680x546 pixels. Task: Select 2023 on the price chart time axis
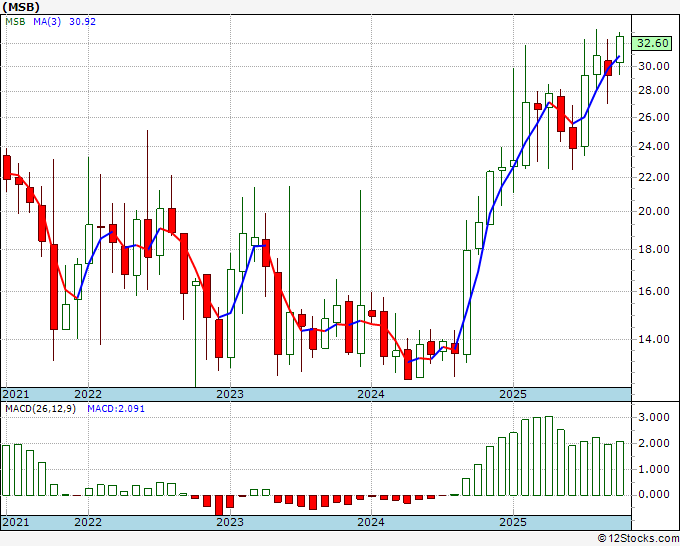[x=230, y=394]
